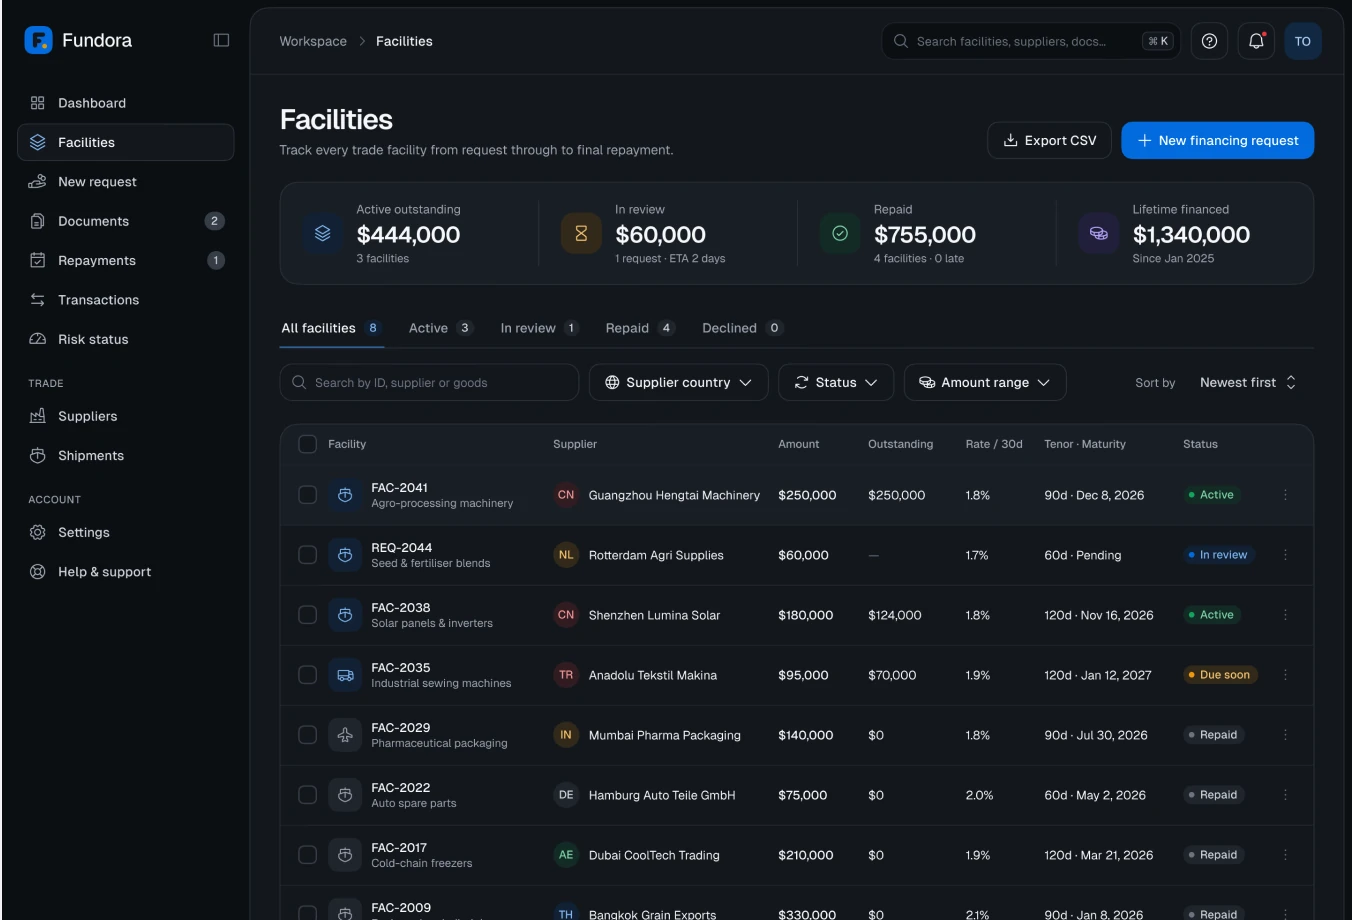Open notifications bell icon
Screen dimensions: 1352x920
tap(1256, 41)
